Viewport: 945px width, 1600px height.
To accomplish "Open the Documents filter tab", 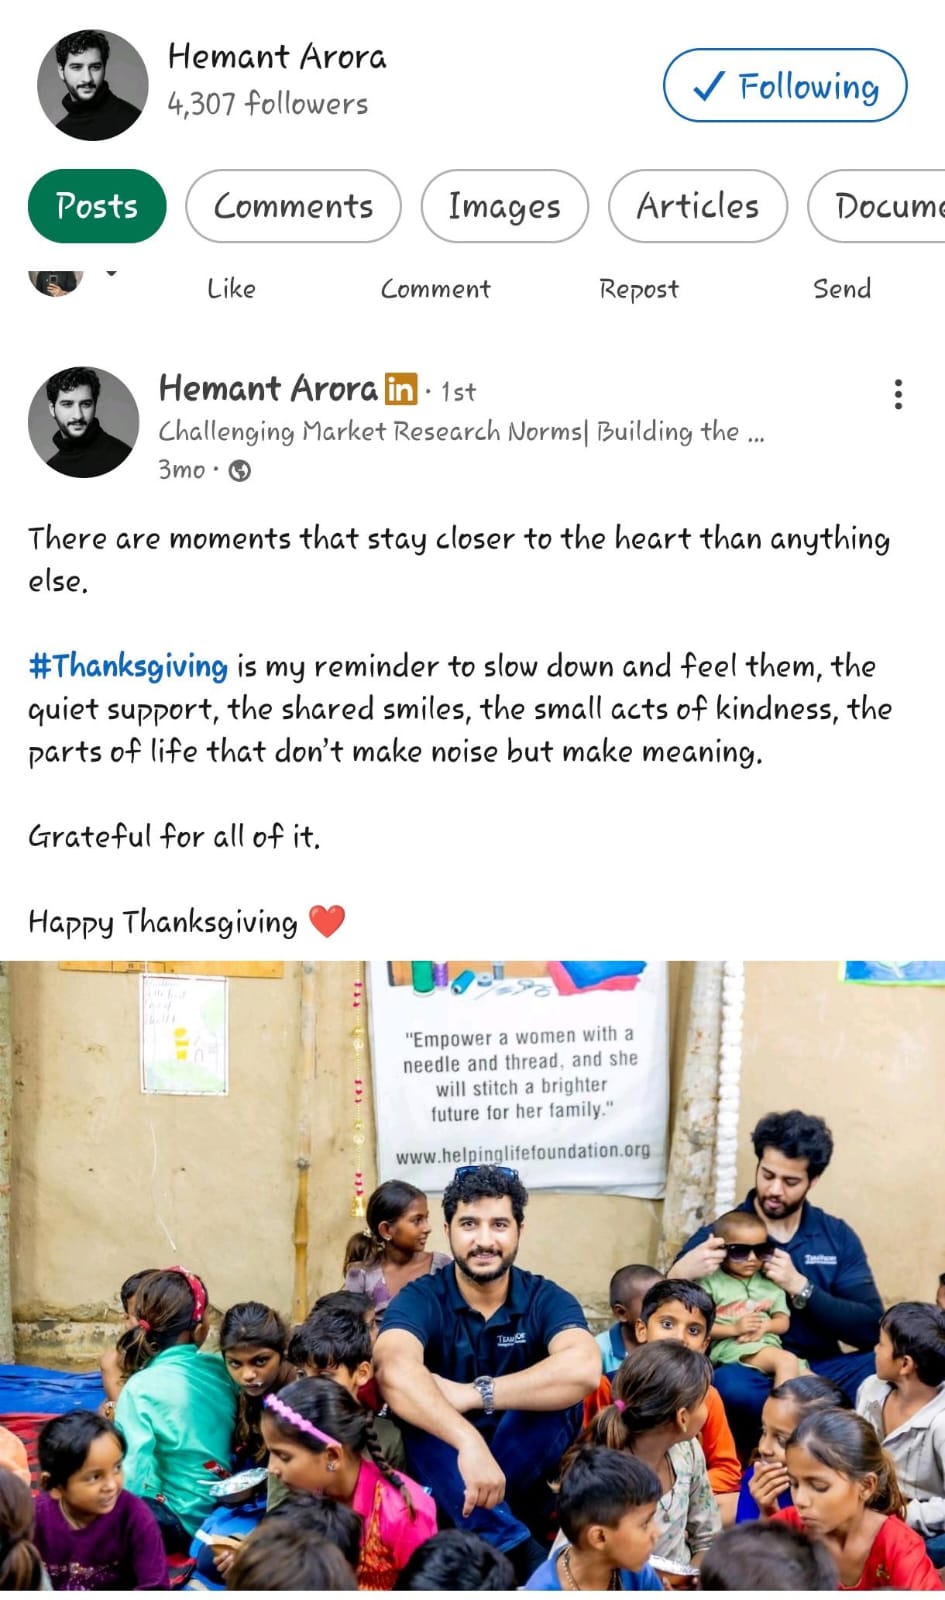I will pyautogui.click(x=877, y=206).
